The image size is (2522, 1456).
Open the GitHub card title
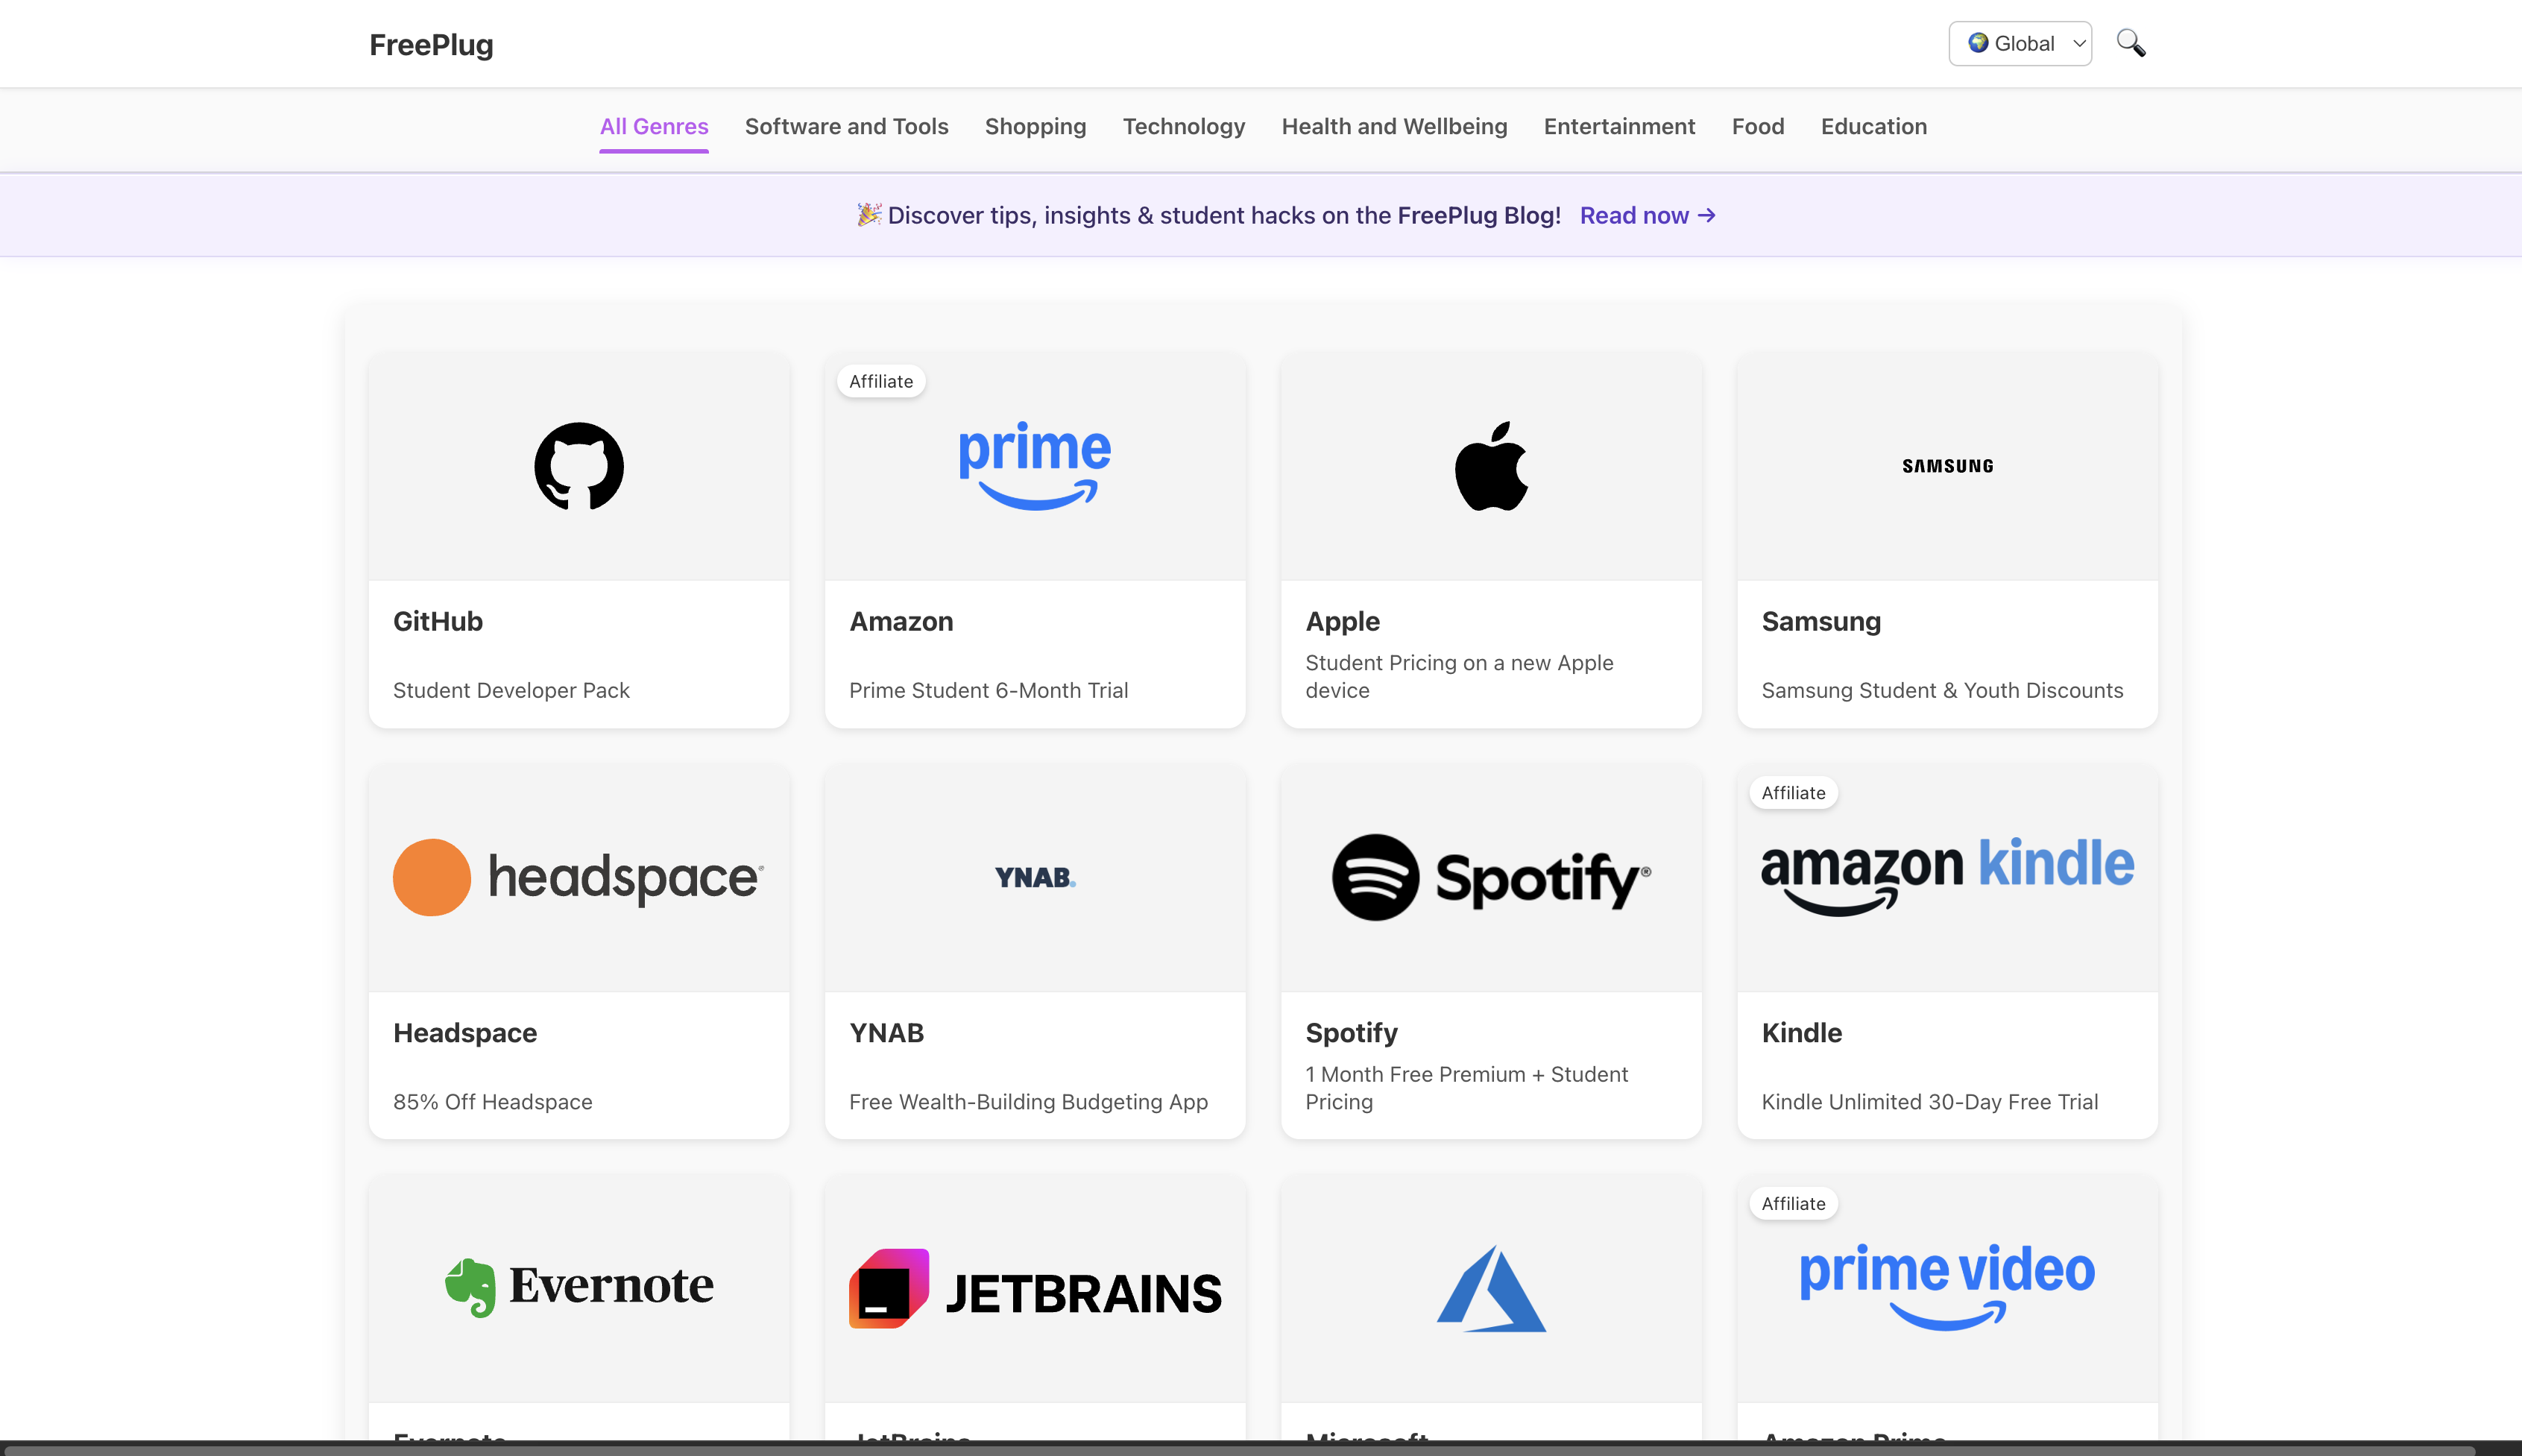tap(438, 621)
